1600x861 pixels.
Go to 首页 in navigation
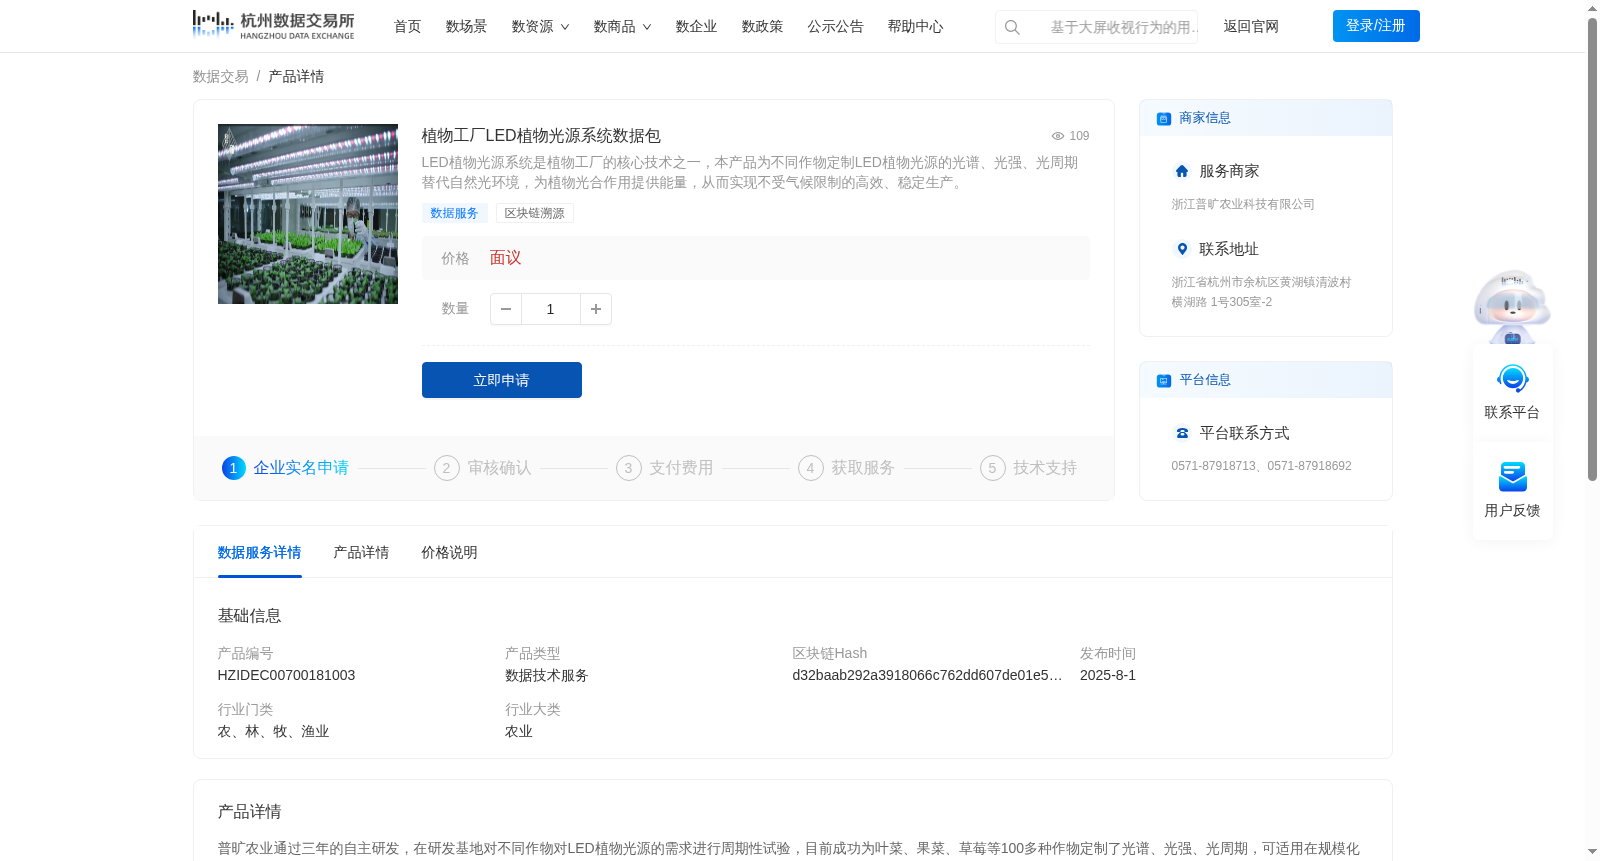click(407, 27)
